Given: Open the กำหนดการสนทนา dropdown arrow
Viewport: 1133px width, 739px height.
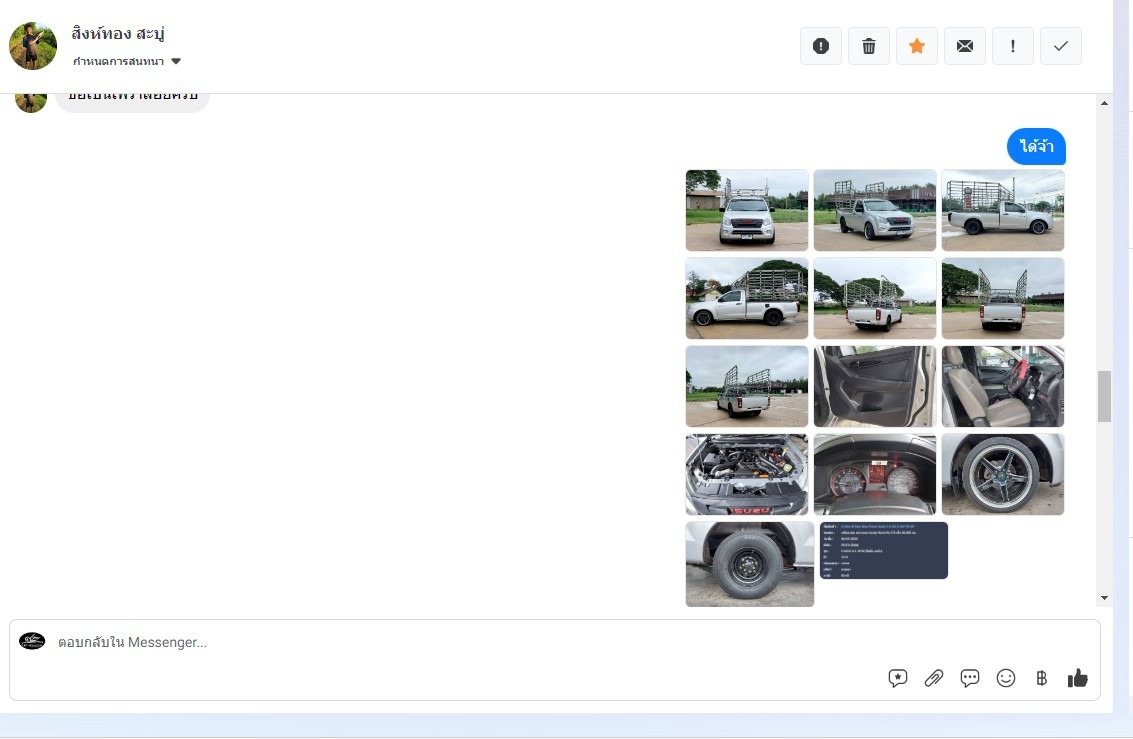Looking at the screenshot, I should [176, 61].
